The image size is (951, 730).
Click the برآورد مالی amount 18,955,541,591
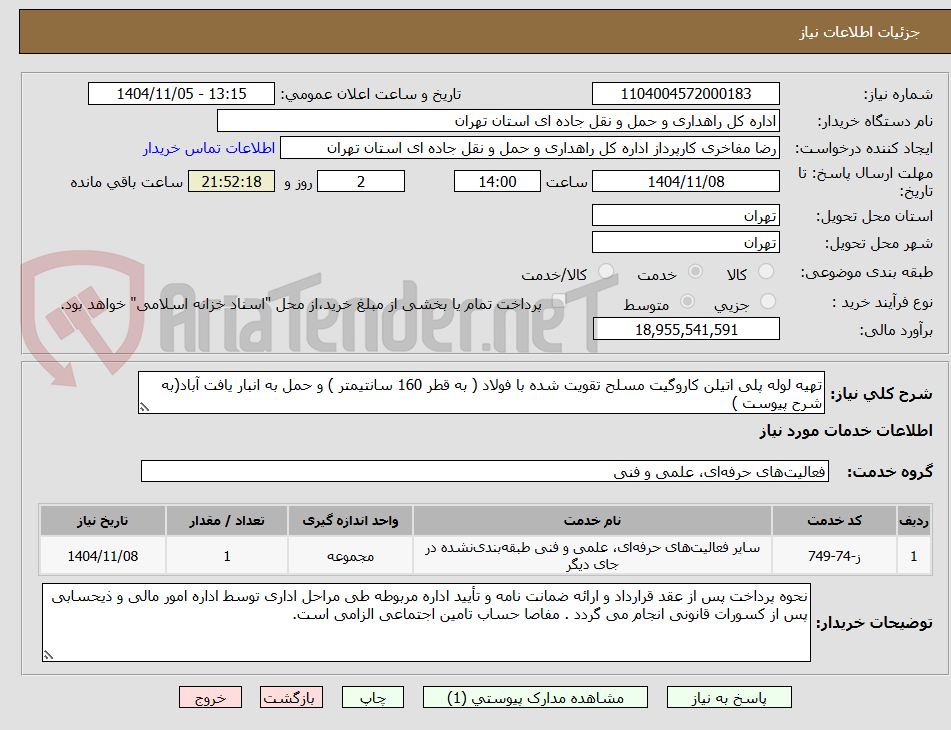(686, 328)
